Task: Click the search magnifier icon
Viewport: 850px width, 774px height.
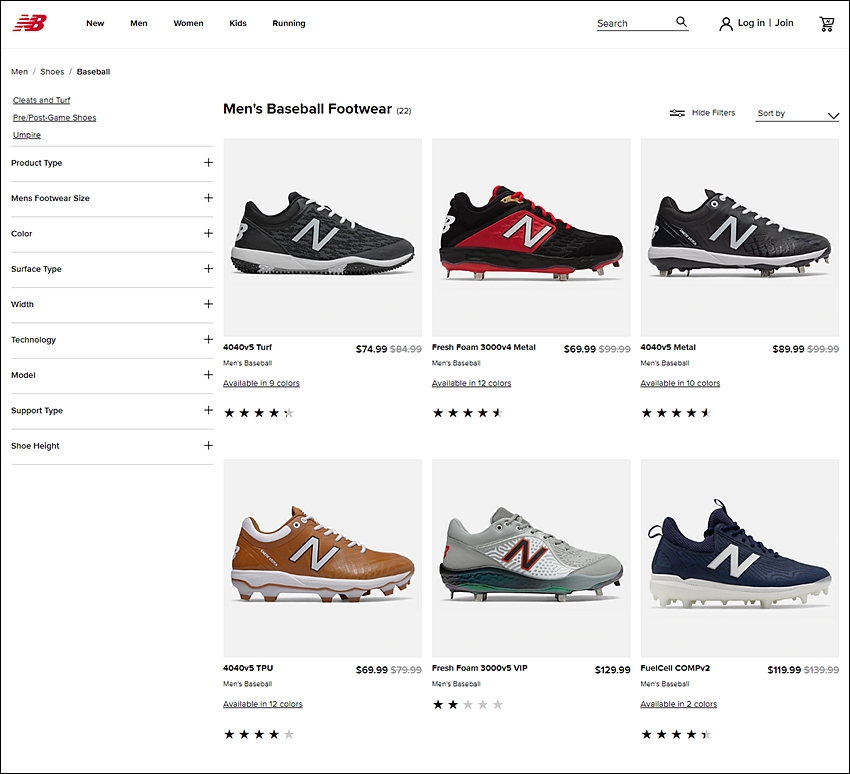Action: pyautogui.click(x=681, y=22)
